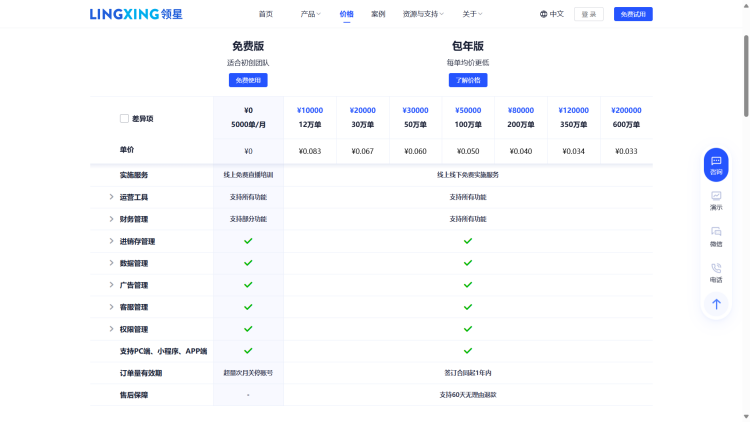This screenshot has height=422, width=750.
Task: Click the 微信 WeChat icon
Action: point(716,232)
